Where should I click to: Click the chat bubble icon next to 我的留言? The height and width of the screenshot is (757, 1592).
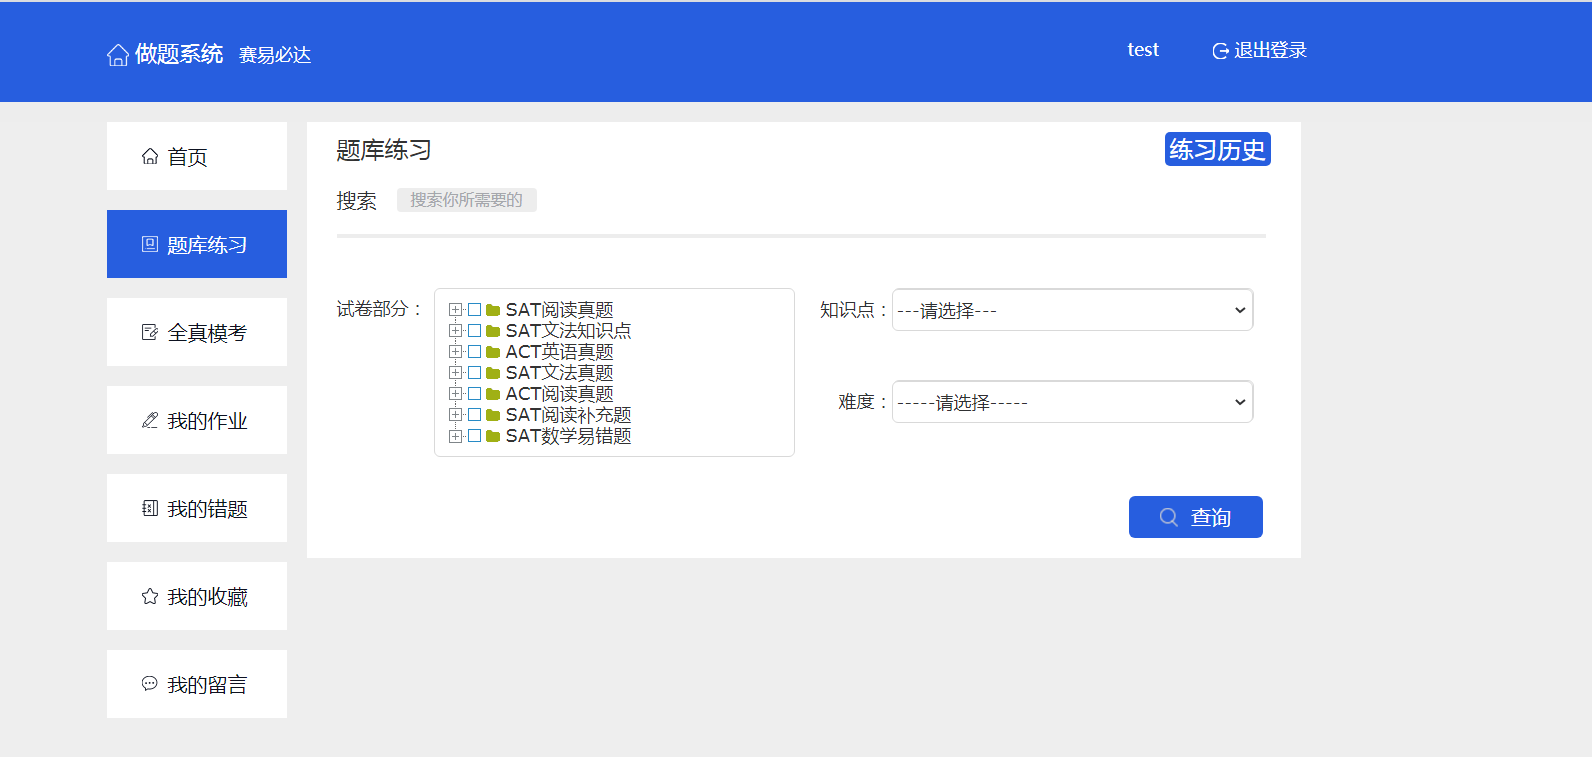pyautogui.click(x=150, y=684)
